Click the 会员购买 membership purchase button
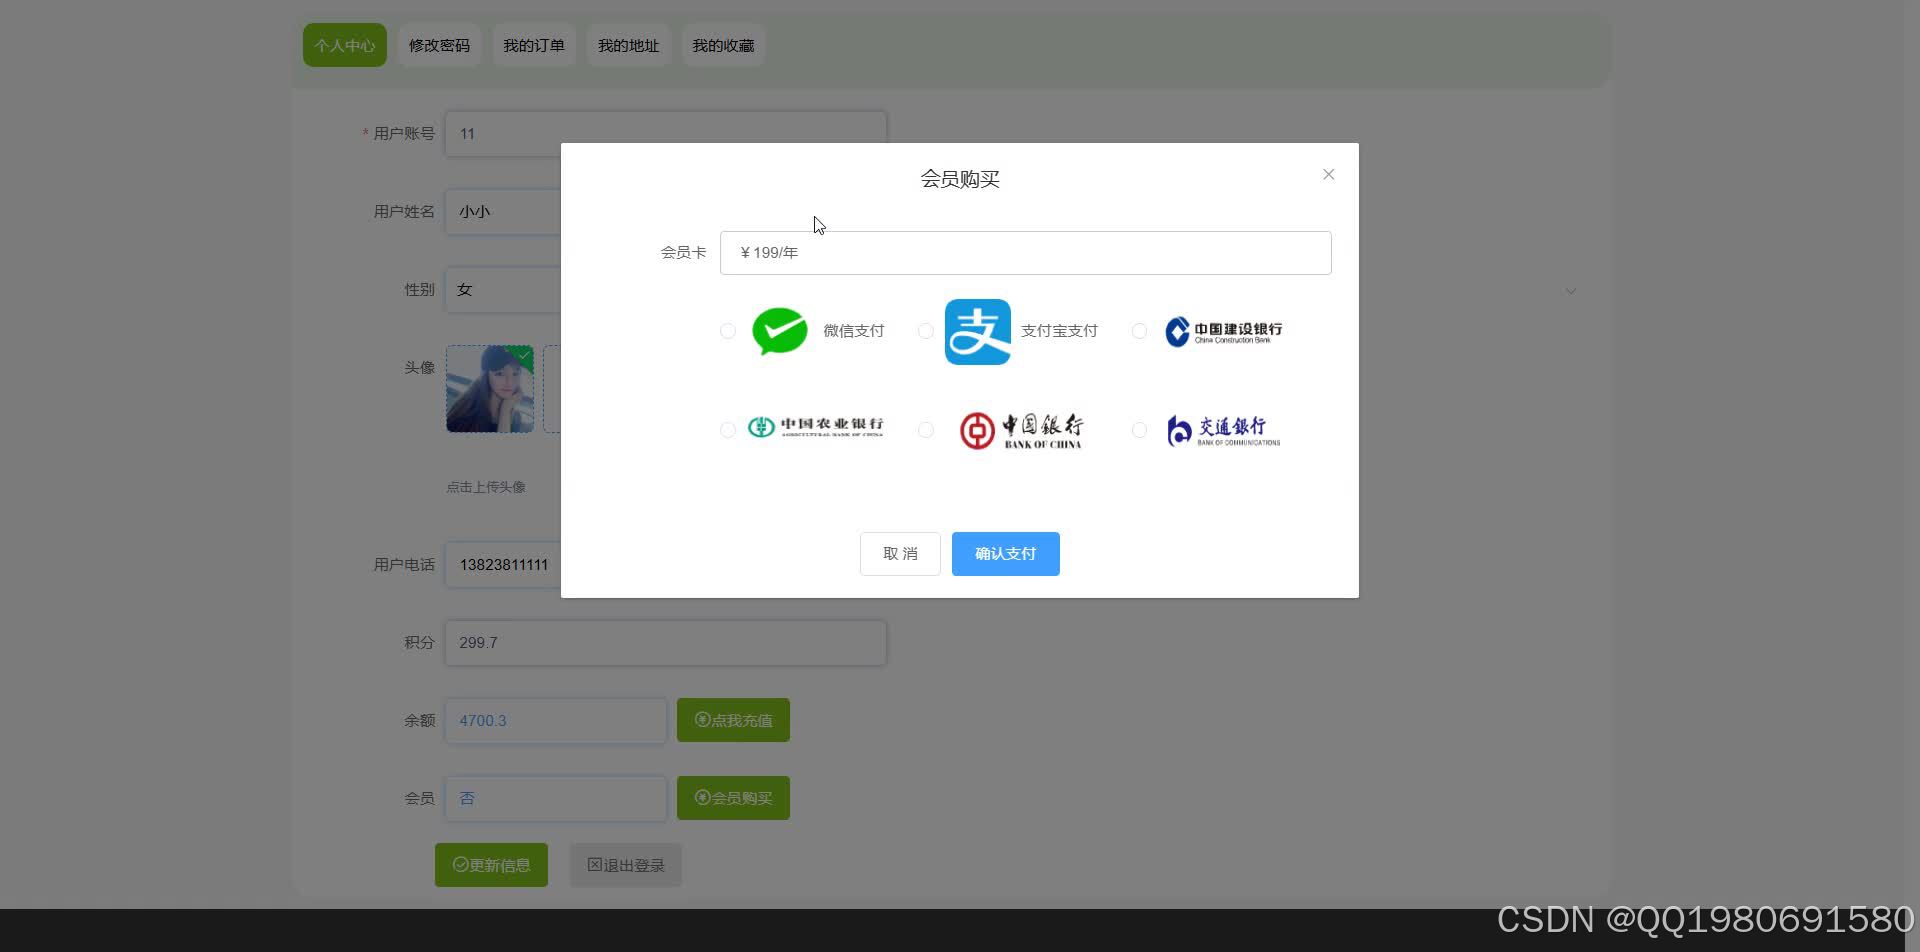This screenshot has height=952, width=1920. [733, 797]
